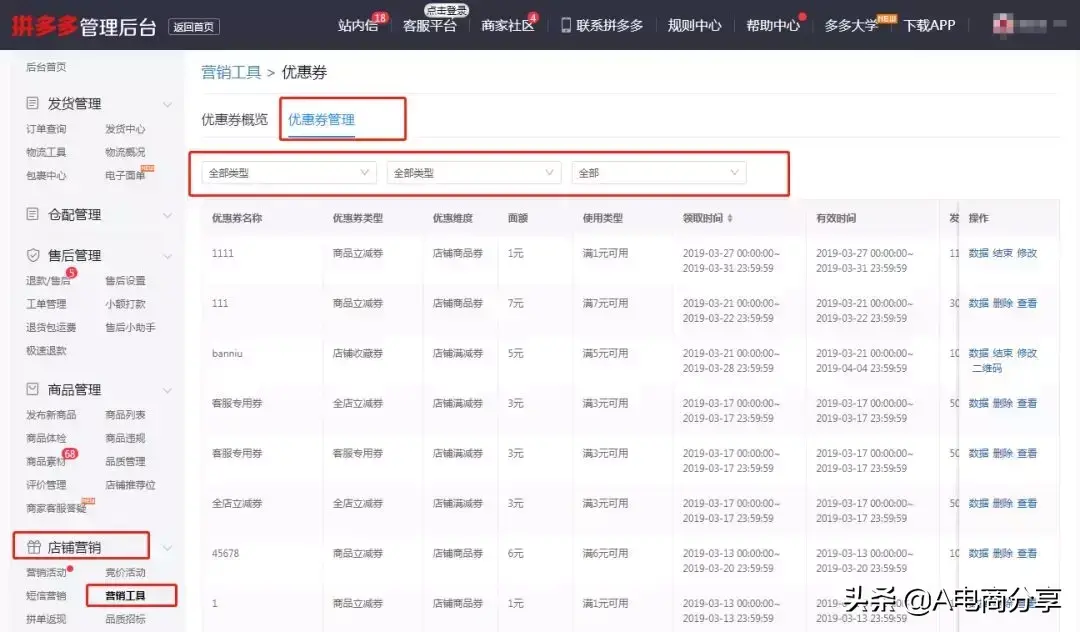
Task: Click the coupon name banniu
Action: [x=227, y=354]
